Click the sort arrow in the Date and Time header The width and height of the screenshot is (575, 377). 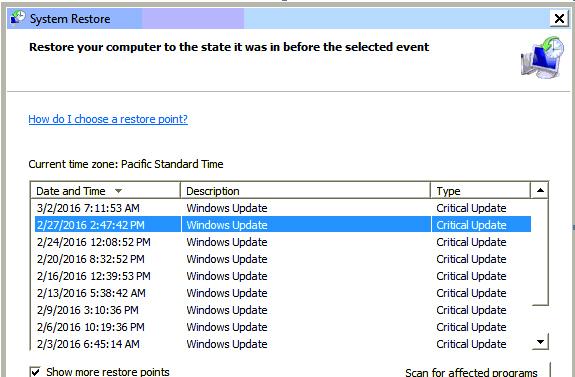(x=118, y=191)
